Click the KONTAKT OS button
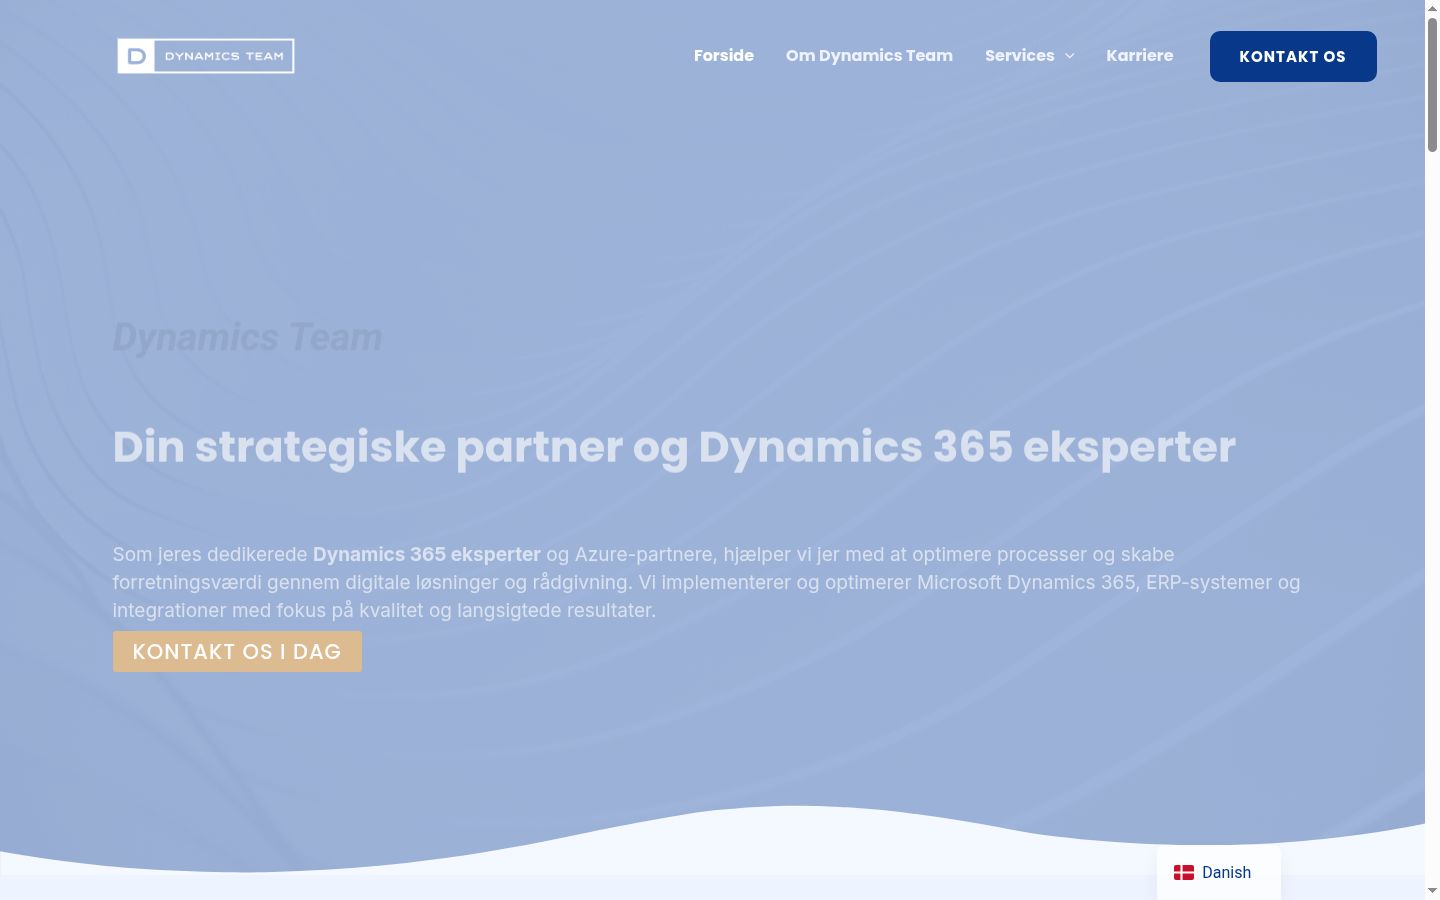 tap(1293, 56)
